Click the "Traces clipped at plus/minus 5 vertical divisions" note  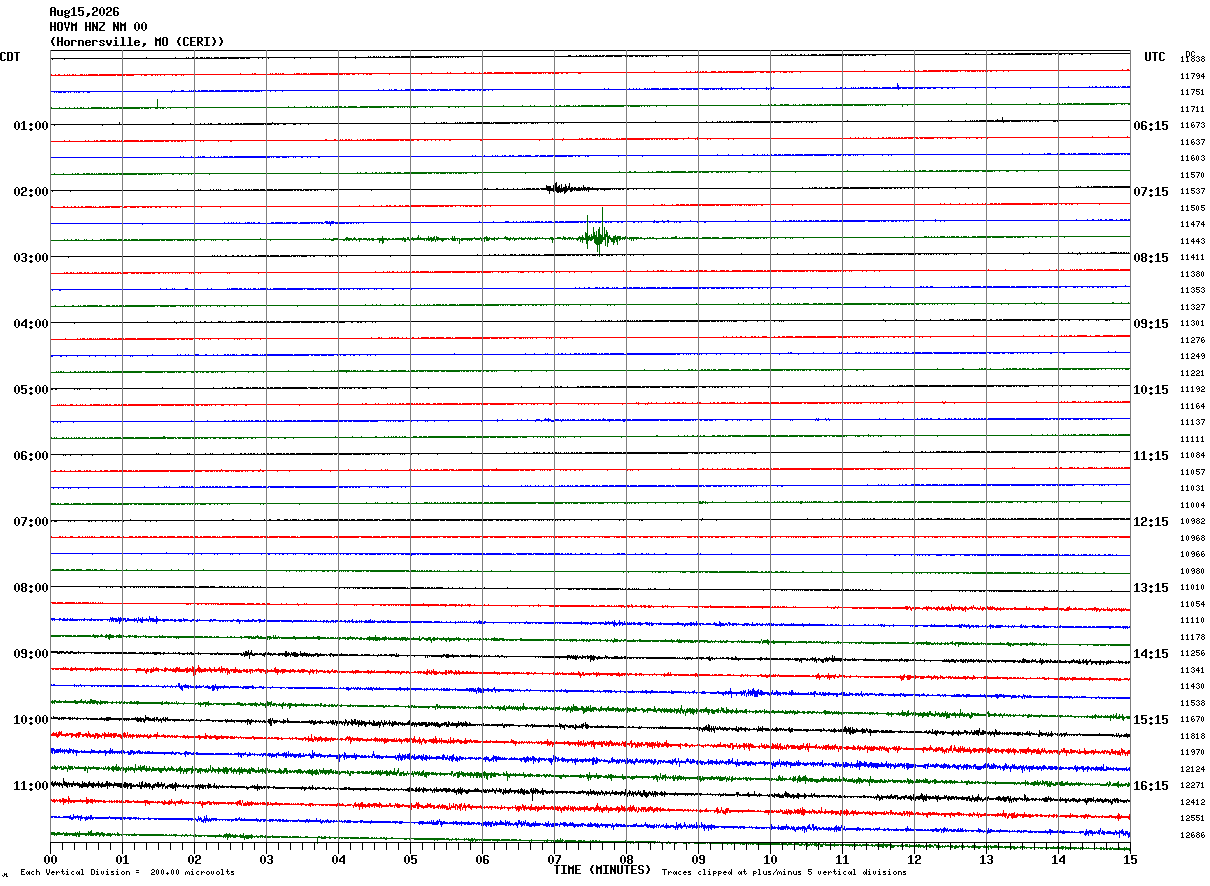[784, 872]
